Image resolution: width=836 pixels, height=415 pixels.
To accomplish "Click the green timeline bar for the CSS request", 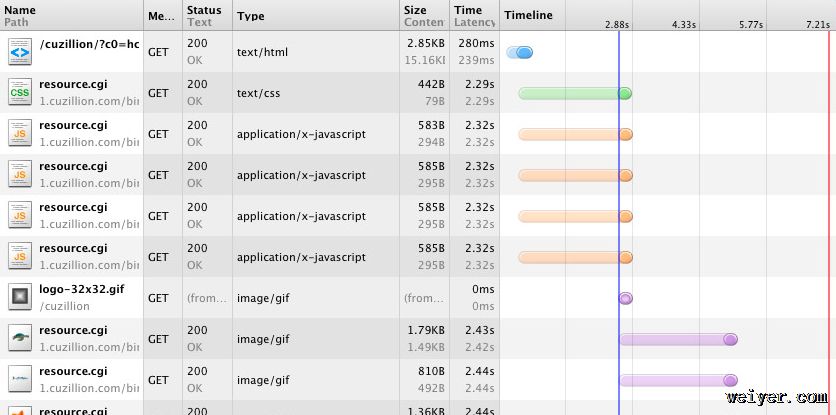I will 575,93.
